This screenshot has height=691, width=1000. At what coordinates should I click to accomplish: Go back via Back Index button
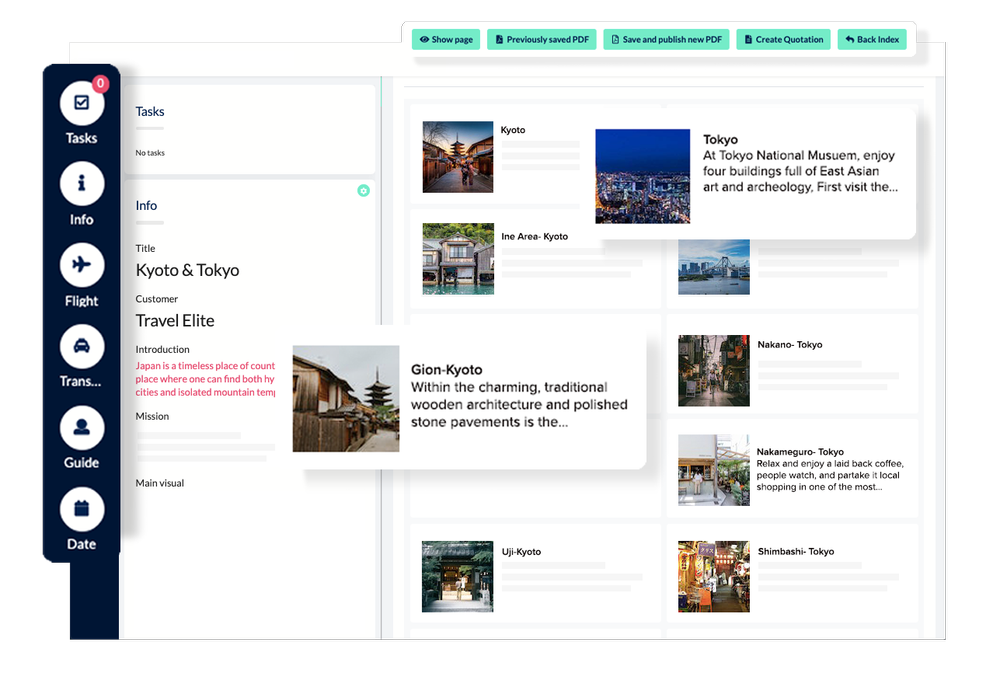coord(872,40)
